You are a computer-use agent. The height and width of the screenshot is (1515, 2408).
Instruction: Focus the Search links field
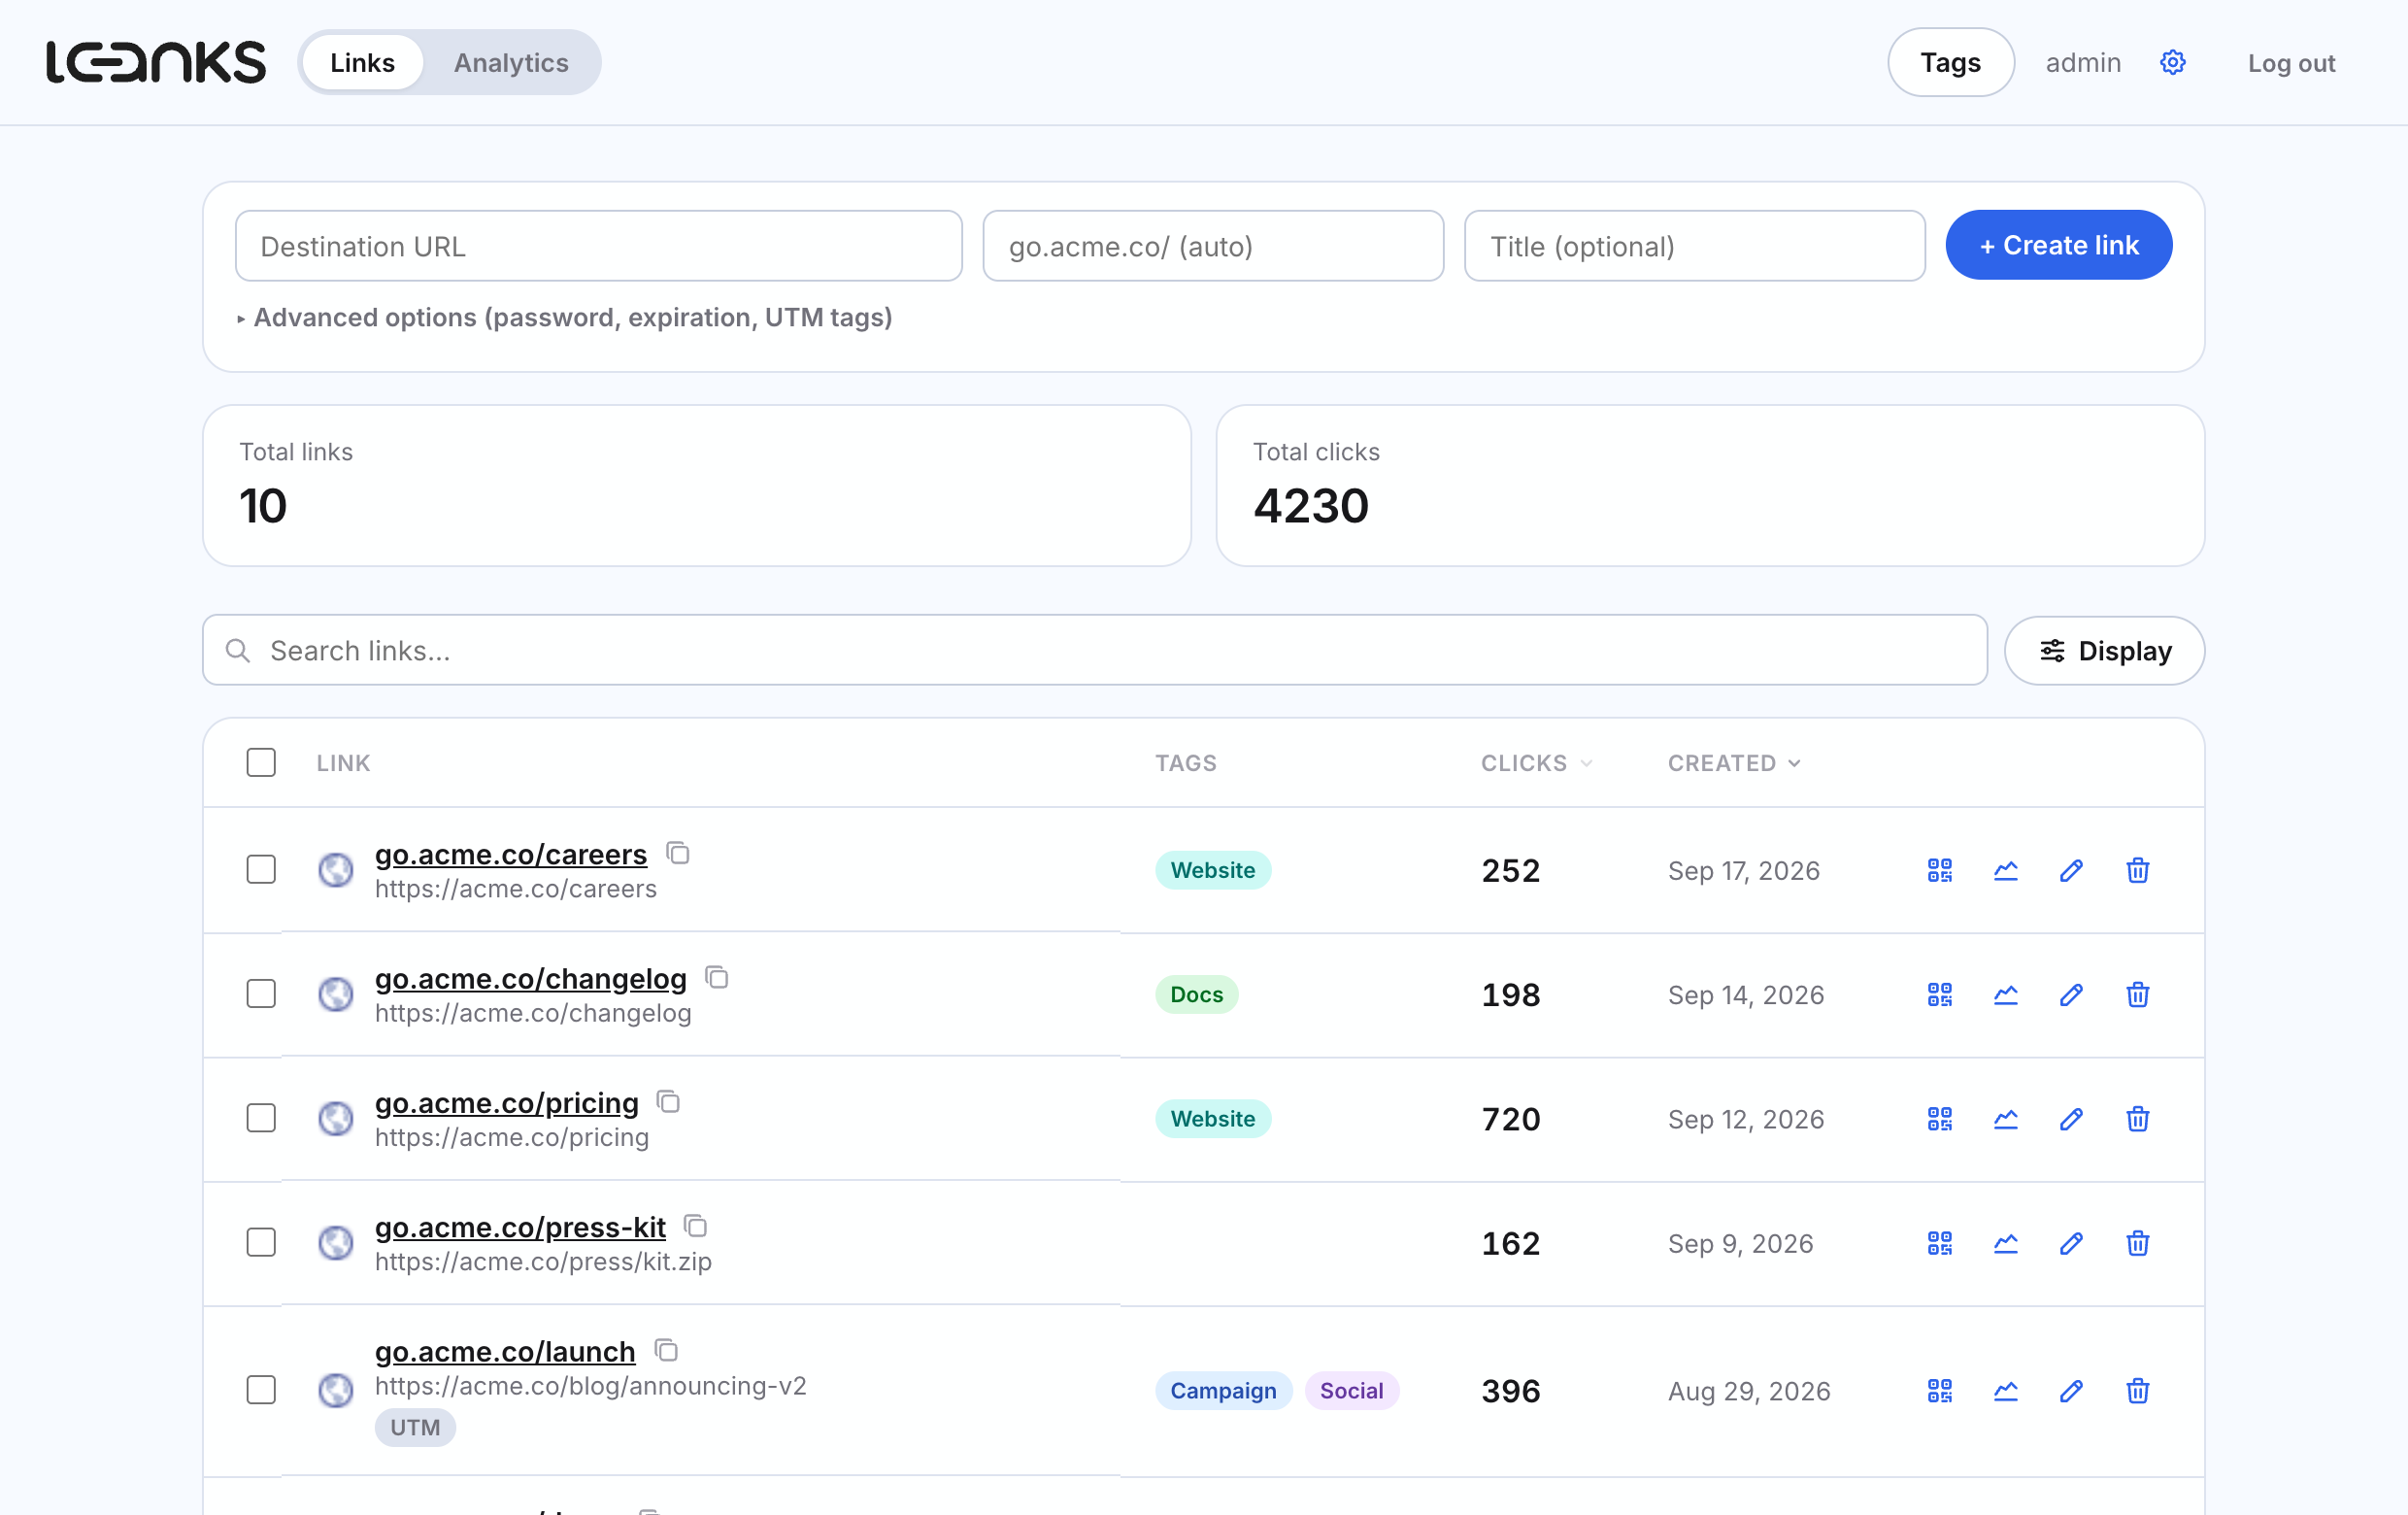1094,651
